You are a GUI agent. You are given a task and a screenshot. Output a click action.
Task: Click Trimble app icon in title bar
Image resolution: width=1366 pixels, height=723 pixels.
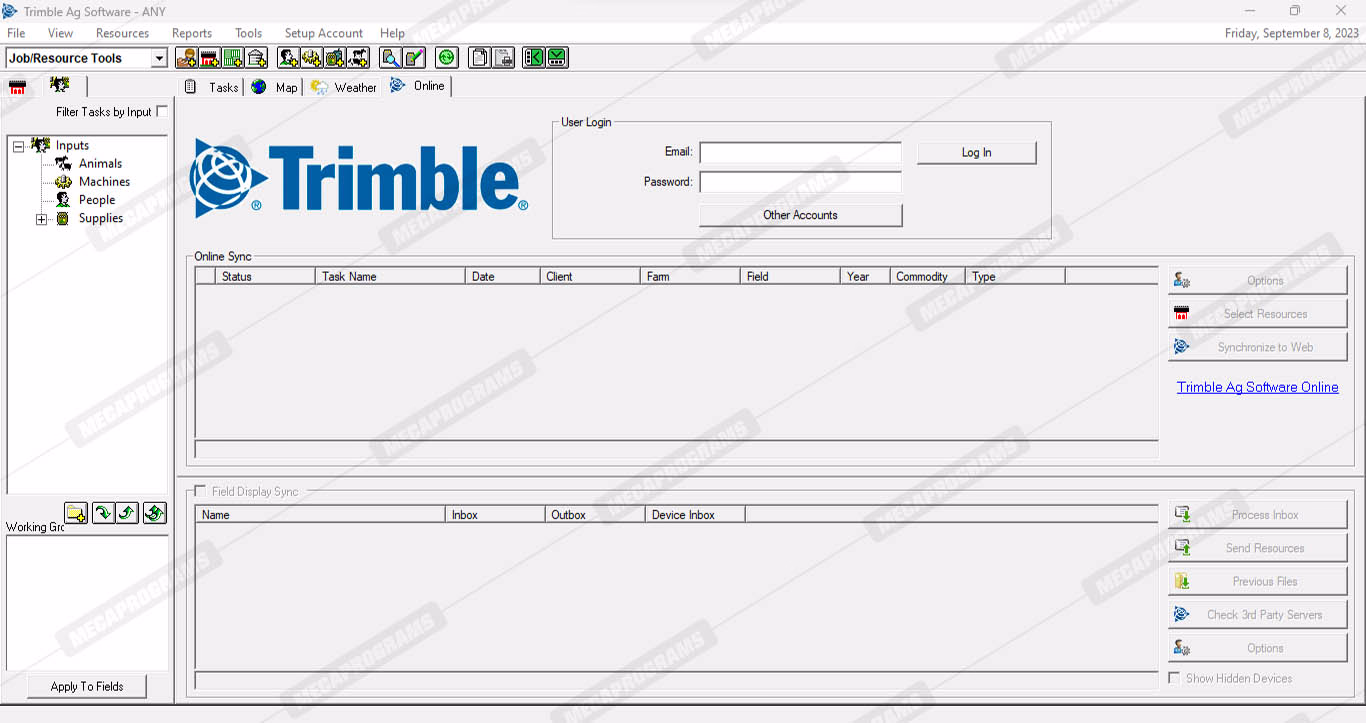(10, 11)
